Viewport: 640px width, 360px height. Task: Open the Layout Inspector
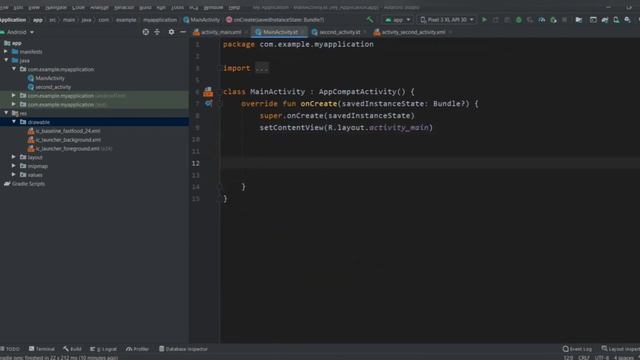[620, 349]
